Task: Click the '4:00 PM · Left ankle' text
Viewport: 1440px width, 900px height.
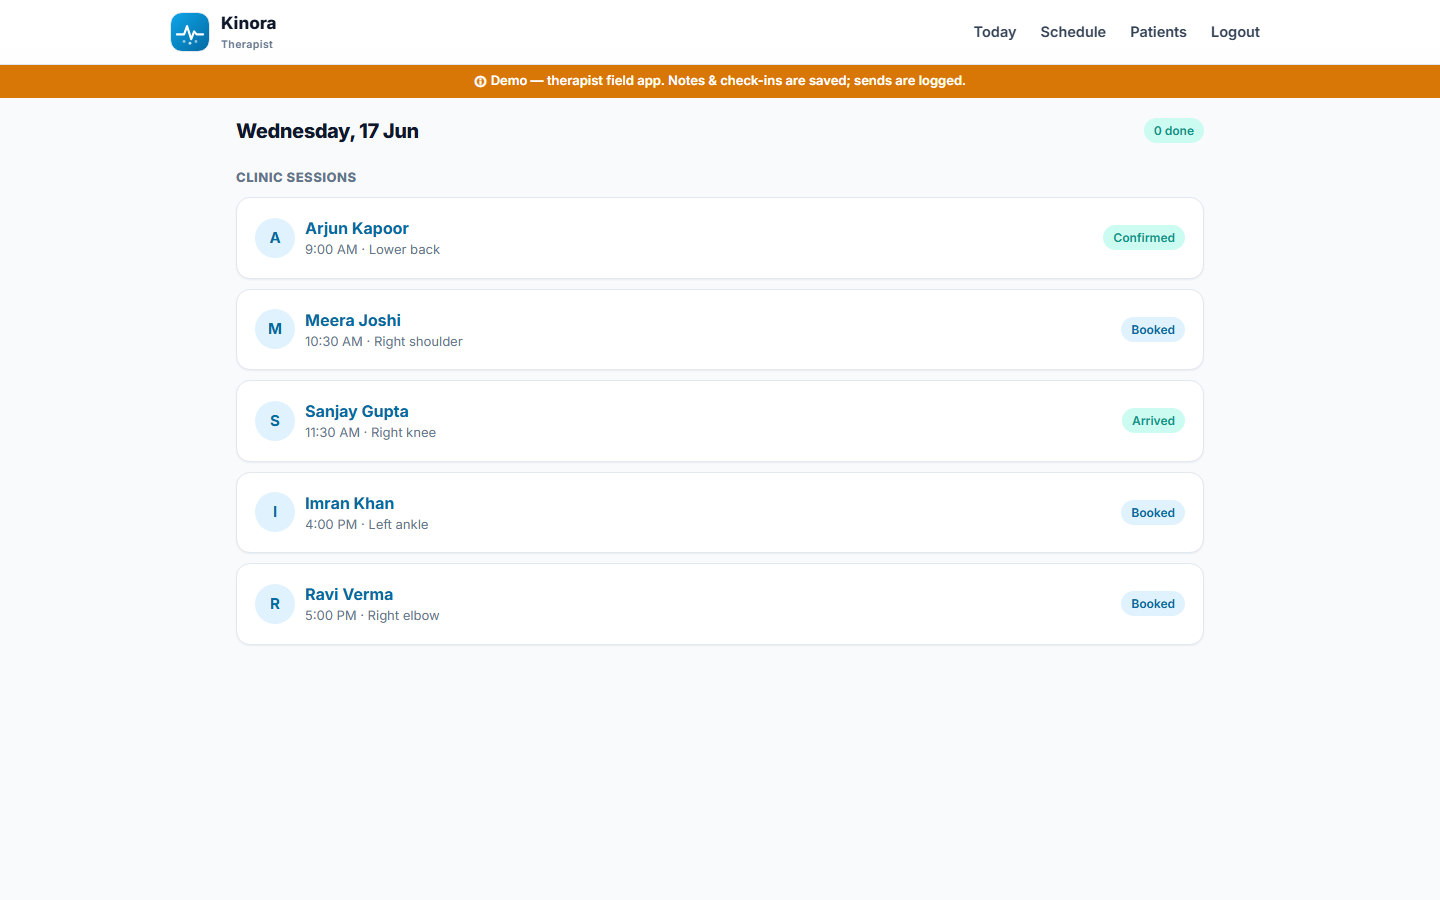Action: (366, 525)
